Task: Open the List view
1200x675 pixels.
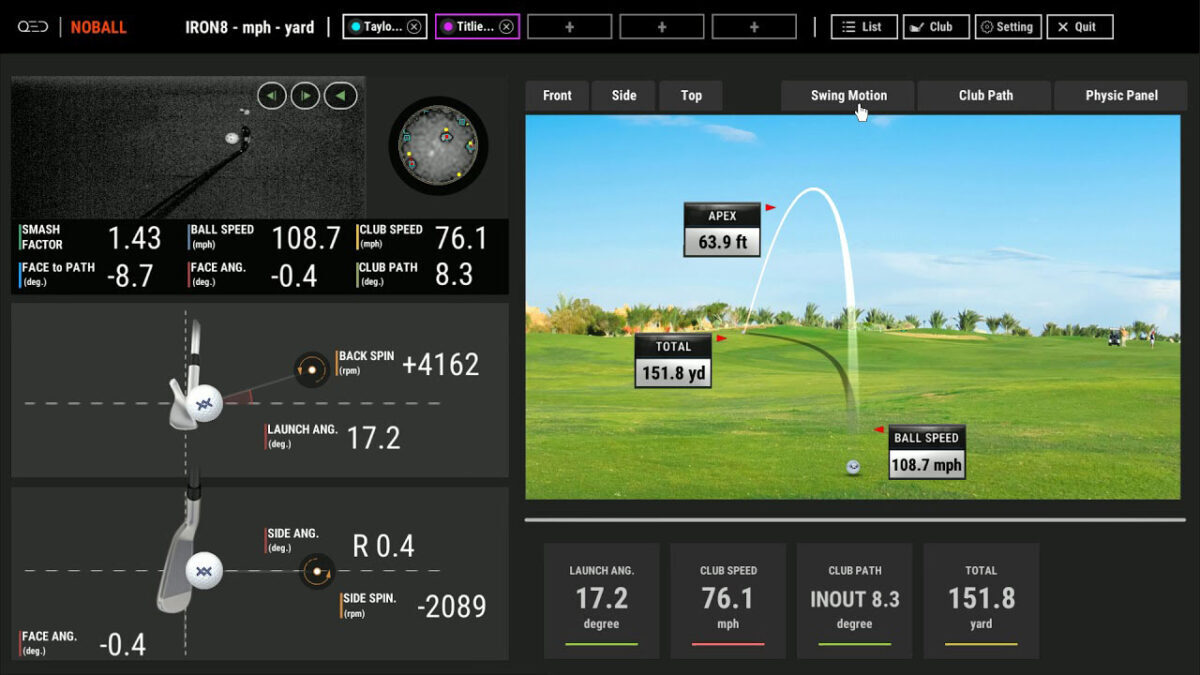Action: point(863,27)
